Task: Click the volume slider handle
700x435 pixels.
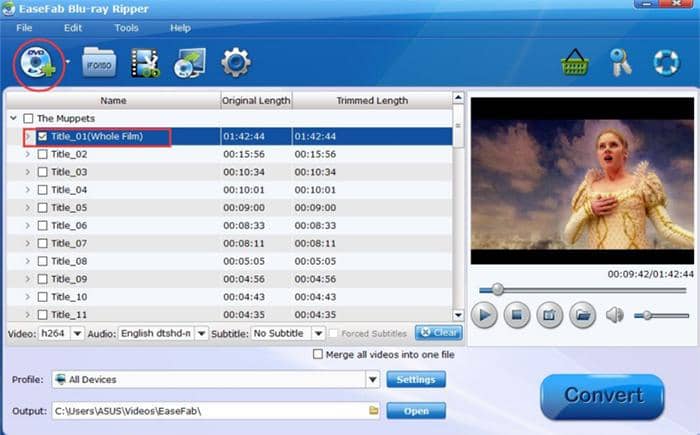Action: tap(646, 316)
